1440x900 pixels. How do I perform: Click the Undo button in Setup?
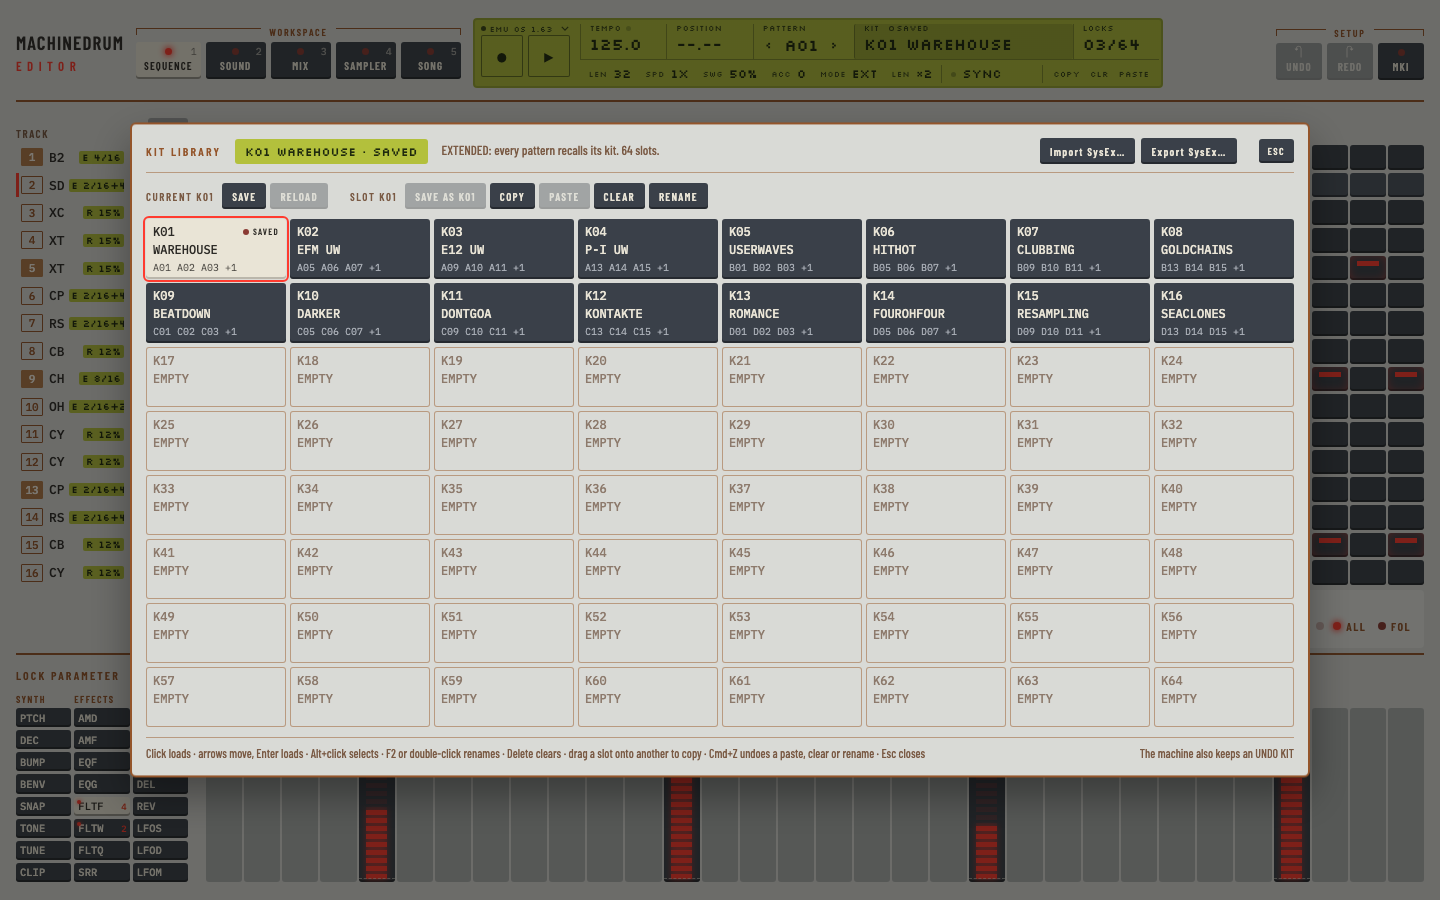(1298, 61)
